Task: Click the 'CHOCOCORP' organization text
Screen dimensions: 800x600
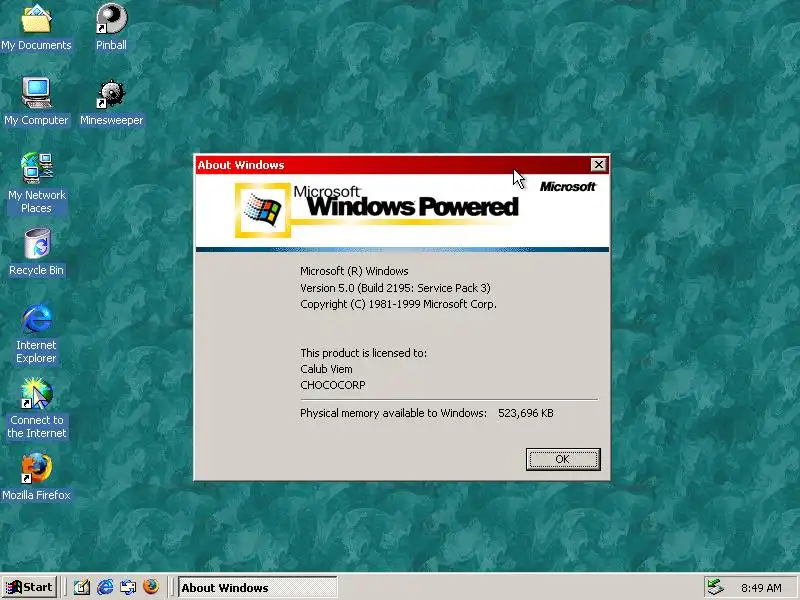Action: [333, 385]
